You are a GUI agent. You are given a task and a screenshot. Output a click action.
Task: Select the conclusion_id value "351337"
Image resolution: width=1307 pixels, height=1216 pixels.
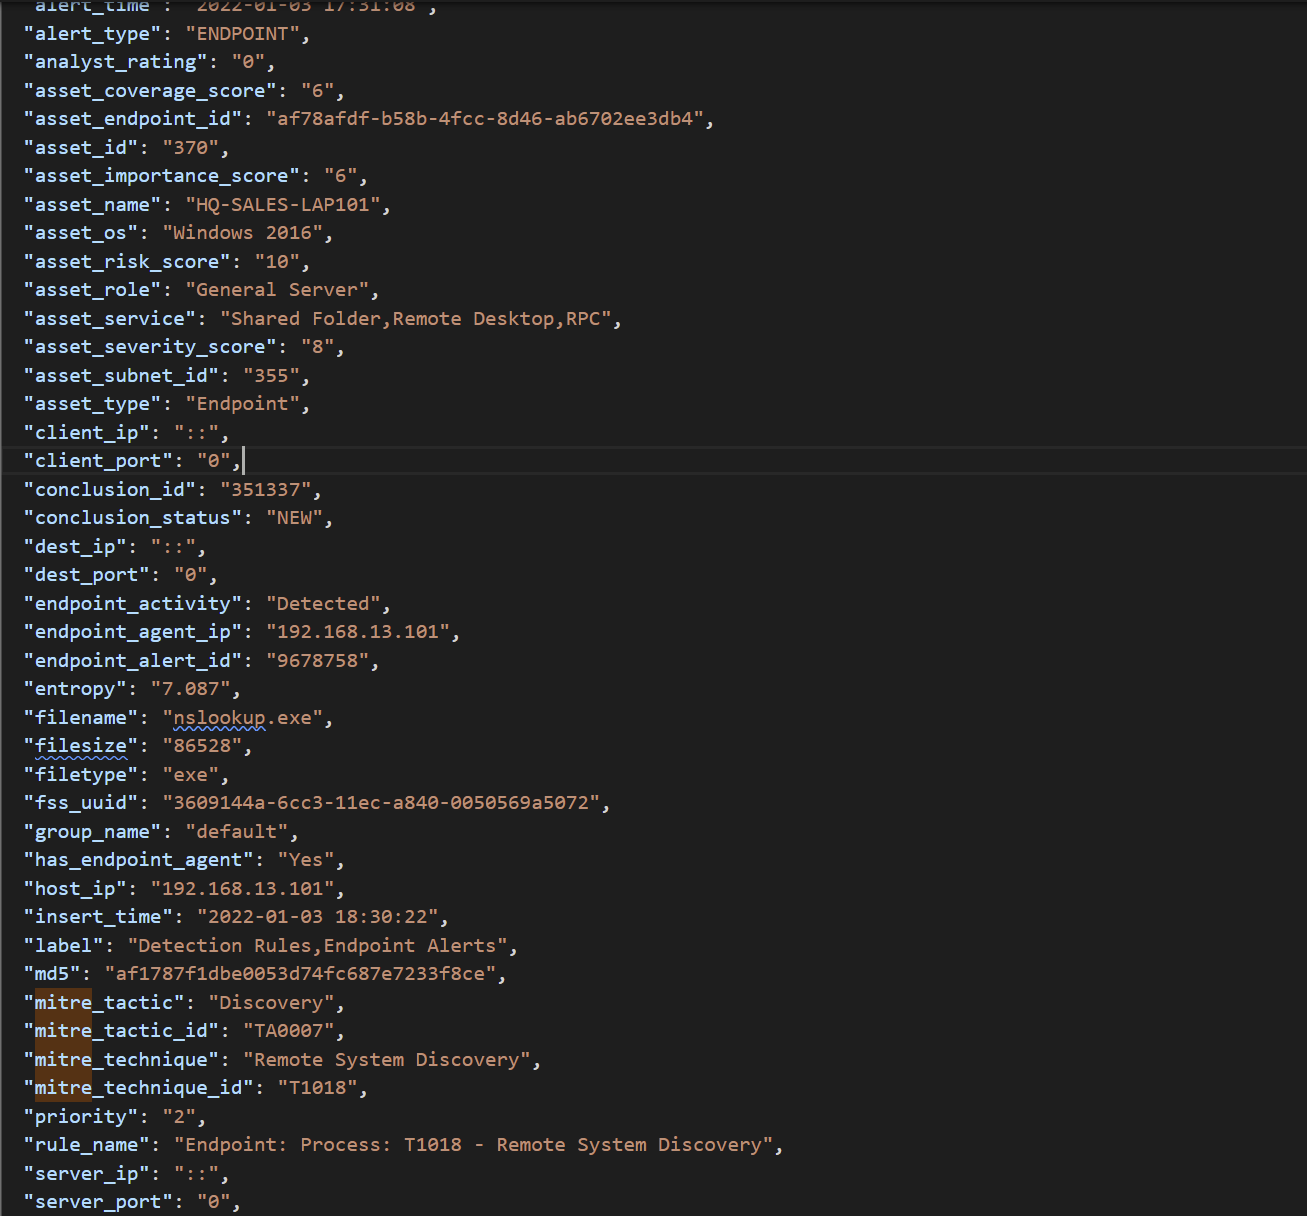click(x=265, y=490)
